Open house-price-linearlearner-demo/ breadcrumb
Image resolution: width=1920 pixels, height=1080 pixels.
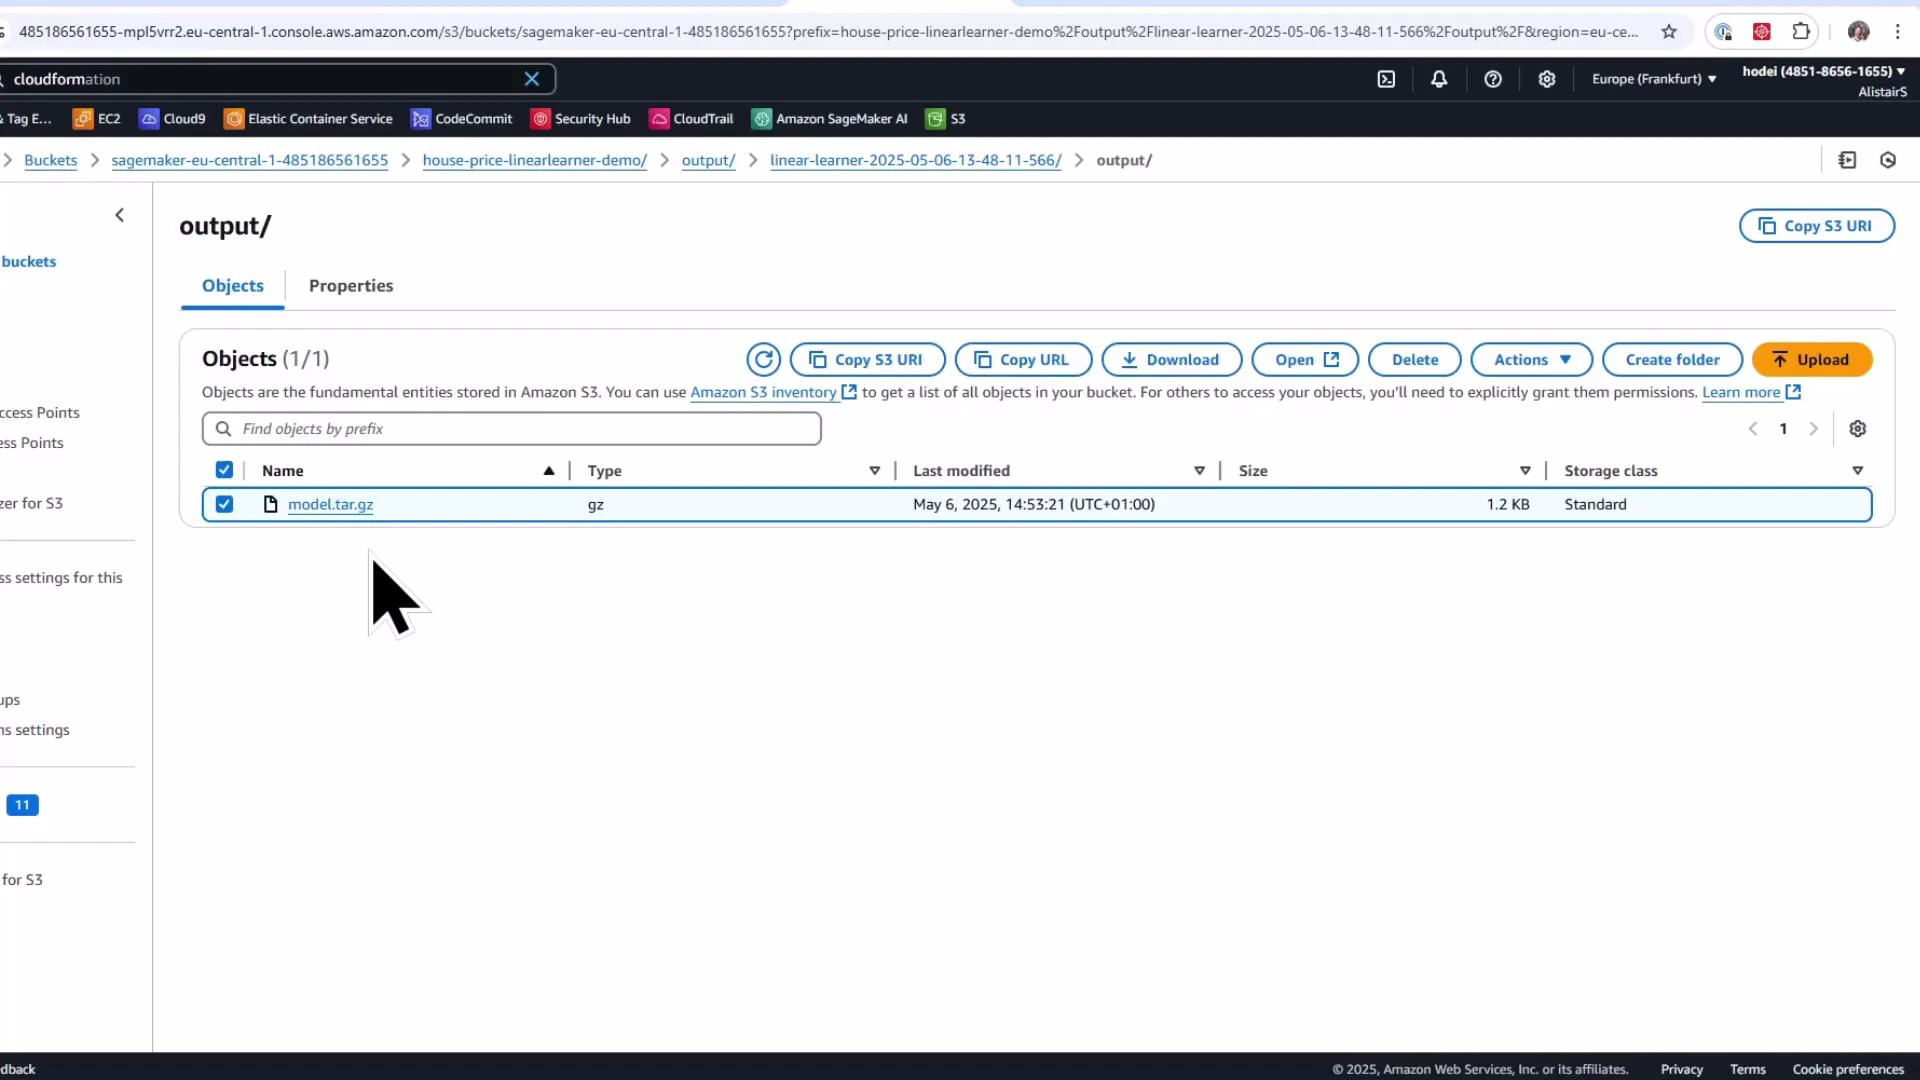[535, 160]
